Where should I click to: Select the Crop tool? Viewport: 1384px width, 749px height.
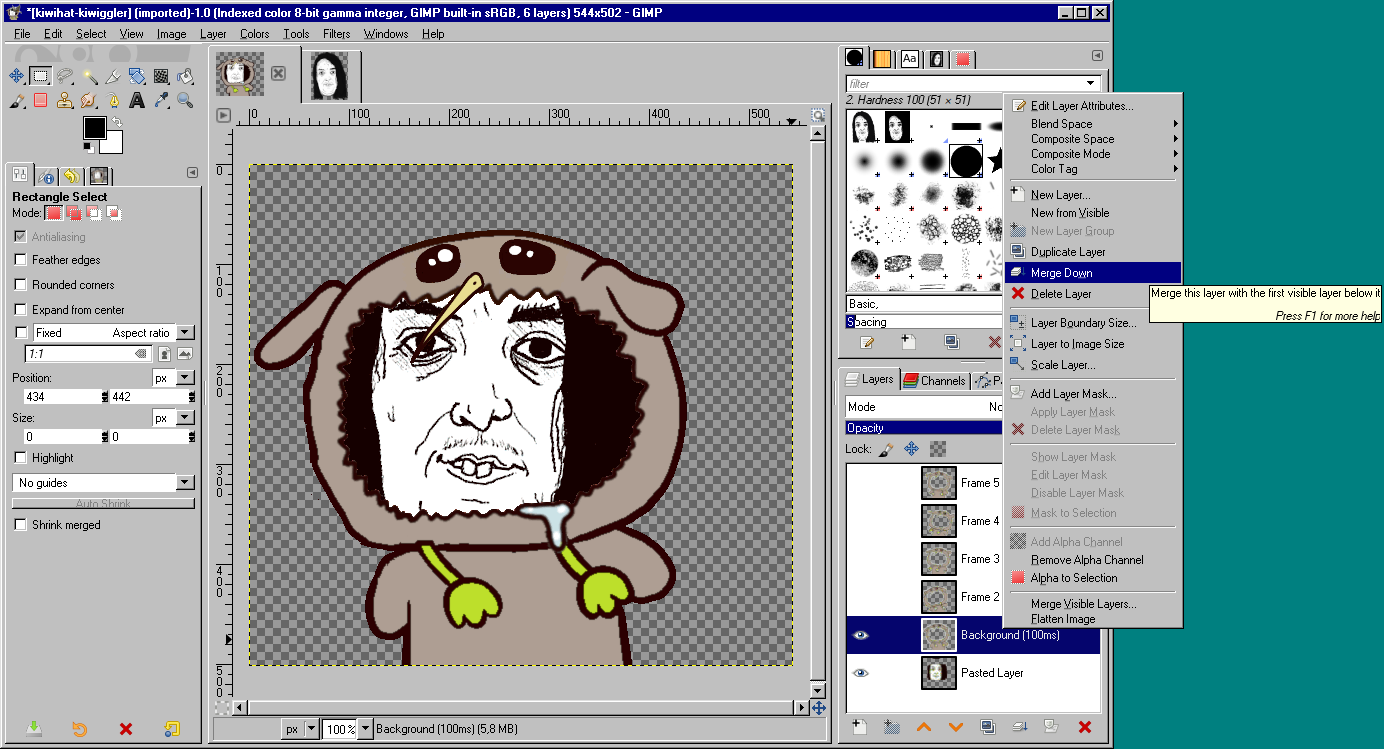pos(112,75)
